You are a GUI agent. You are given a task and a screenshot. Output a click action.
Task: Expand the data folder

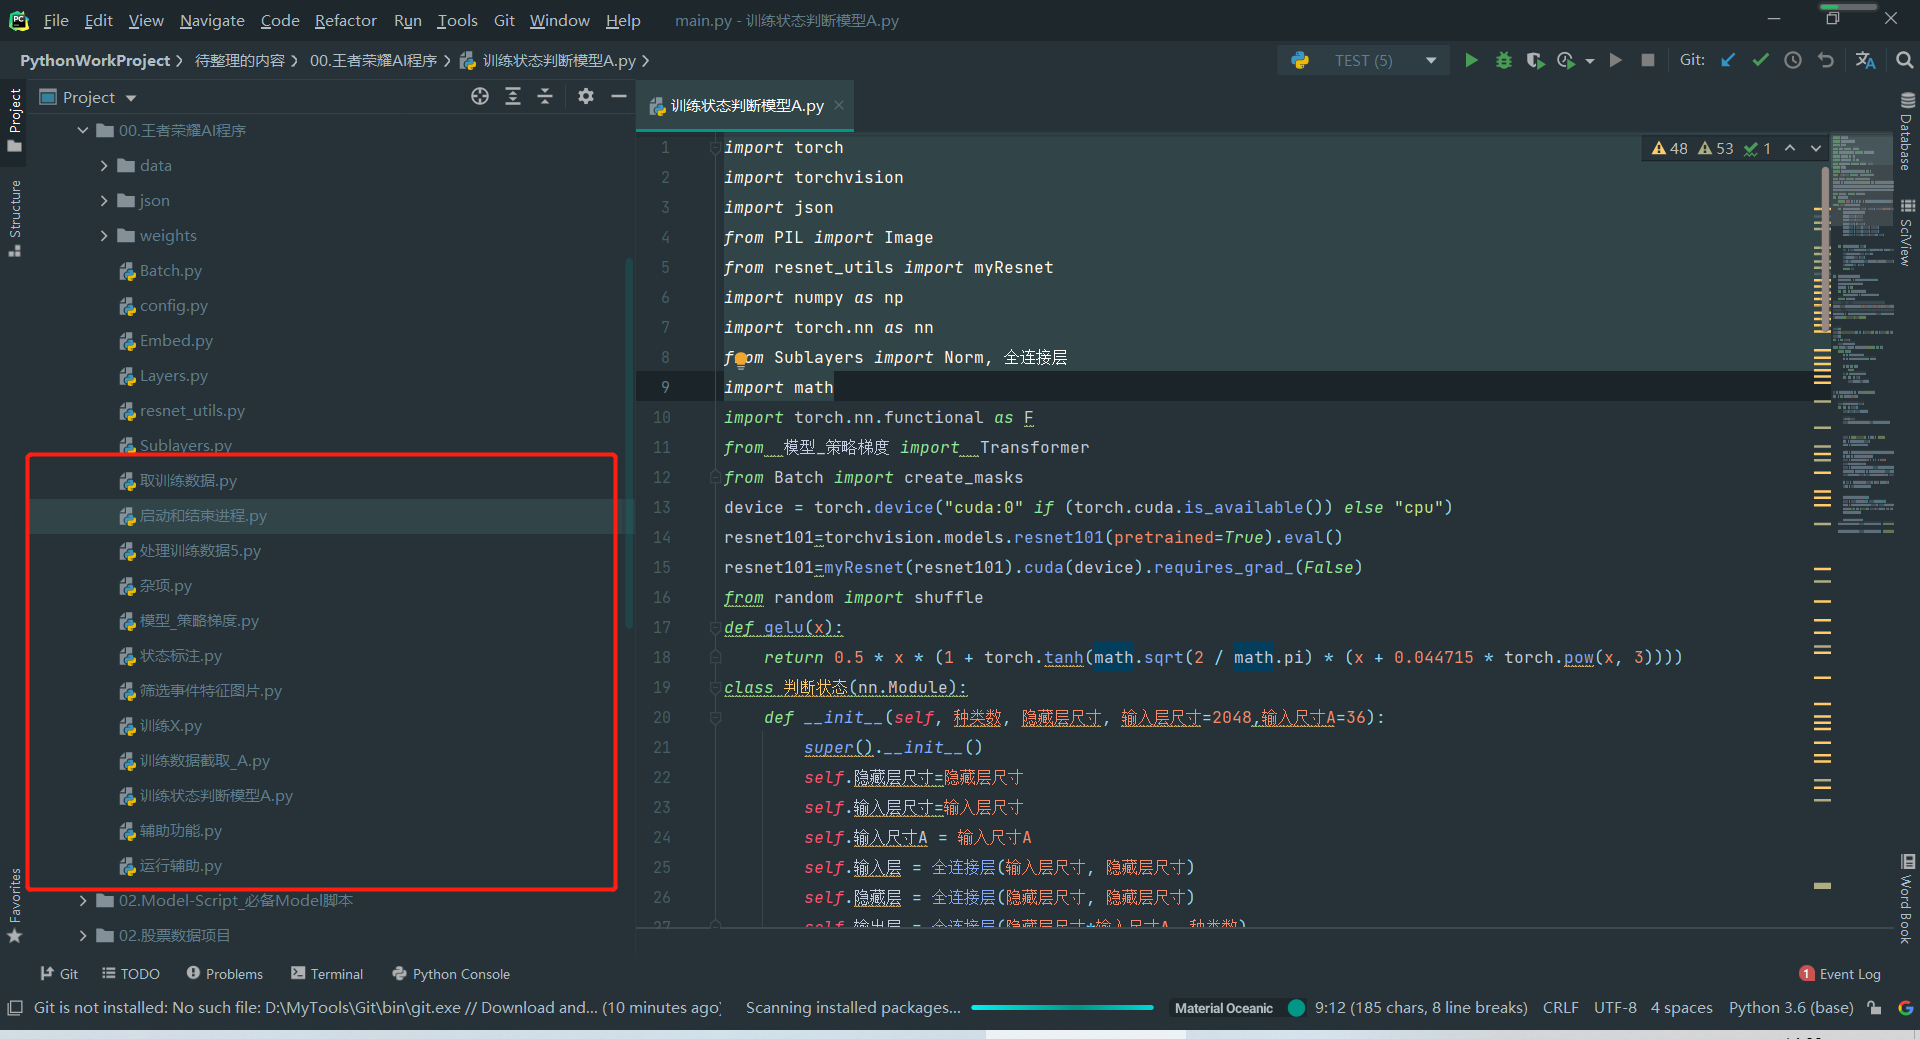click(104, 166)
